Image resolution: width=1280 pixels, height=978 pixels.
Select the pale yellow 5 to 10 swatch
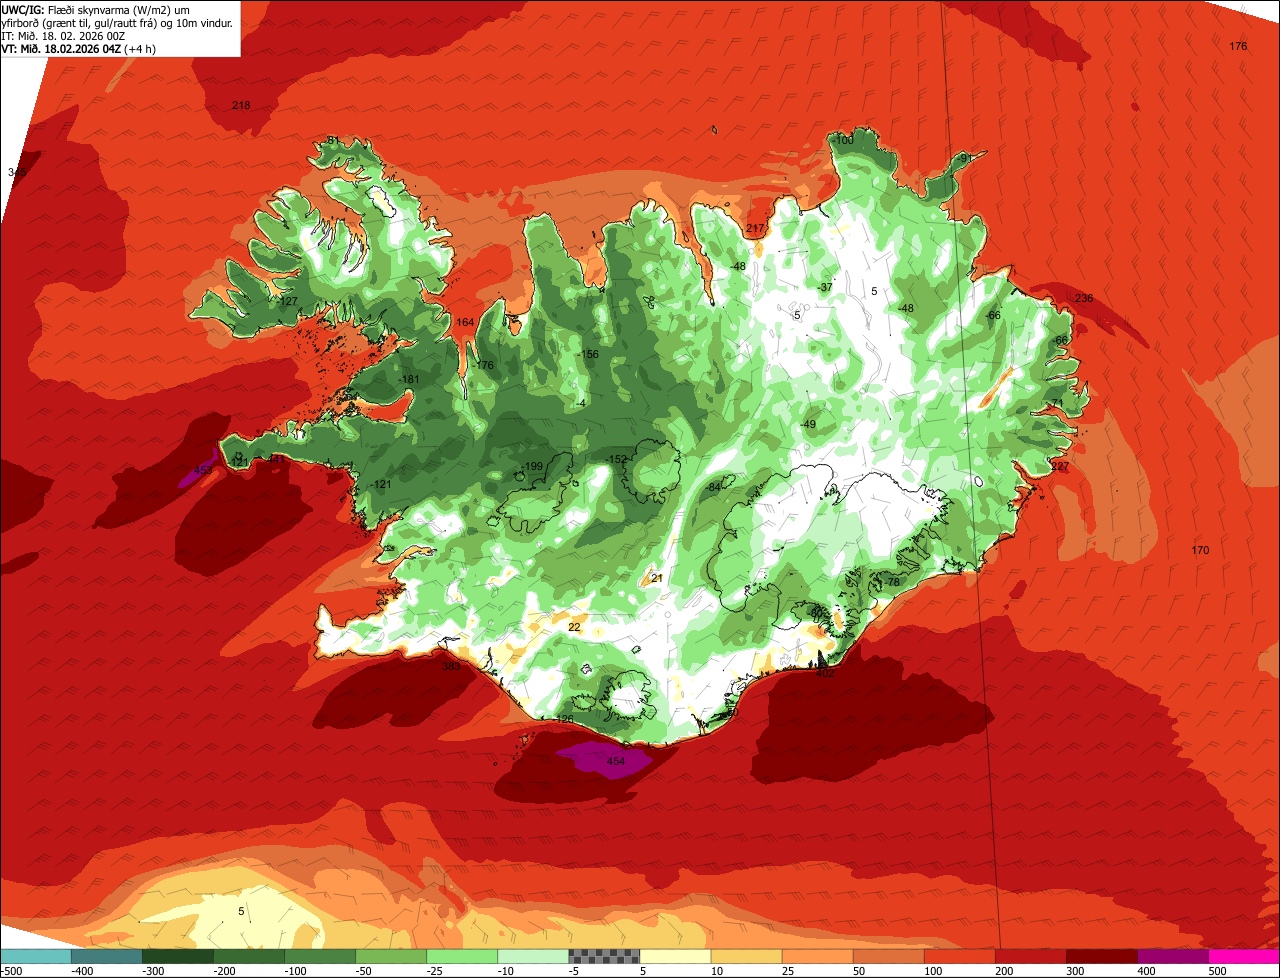tap(675, 956)
